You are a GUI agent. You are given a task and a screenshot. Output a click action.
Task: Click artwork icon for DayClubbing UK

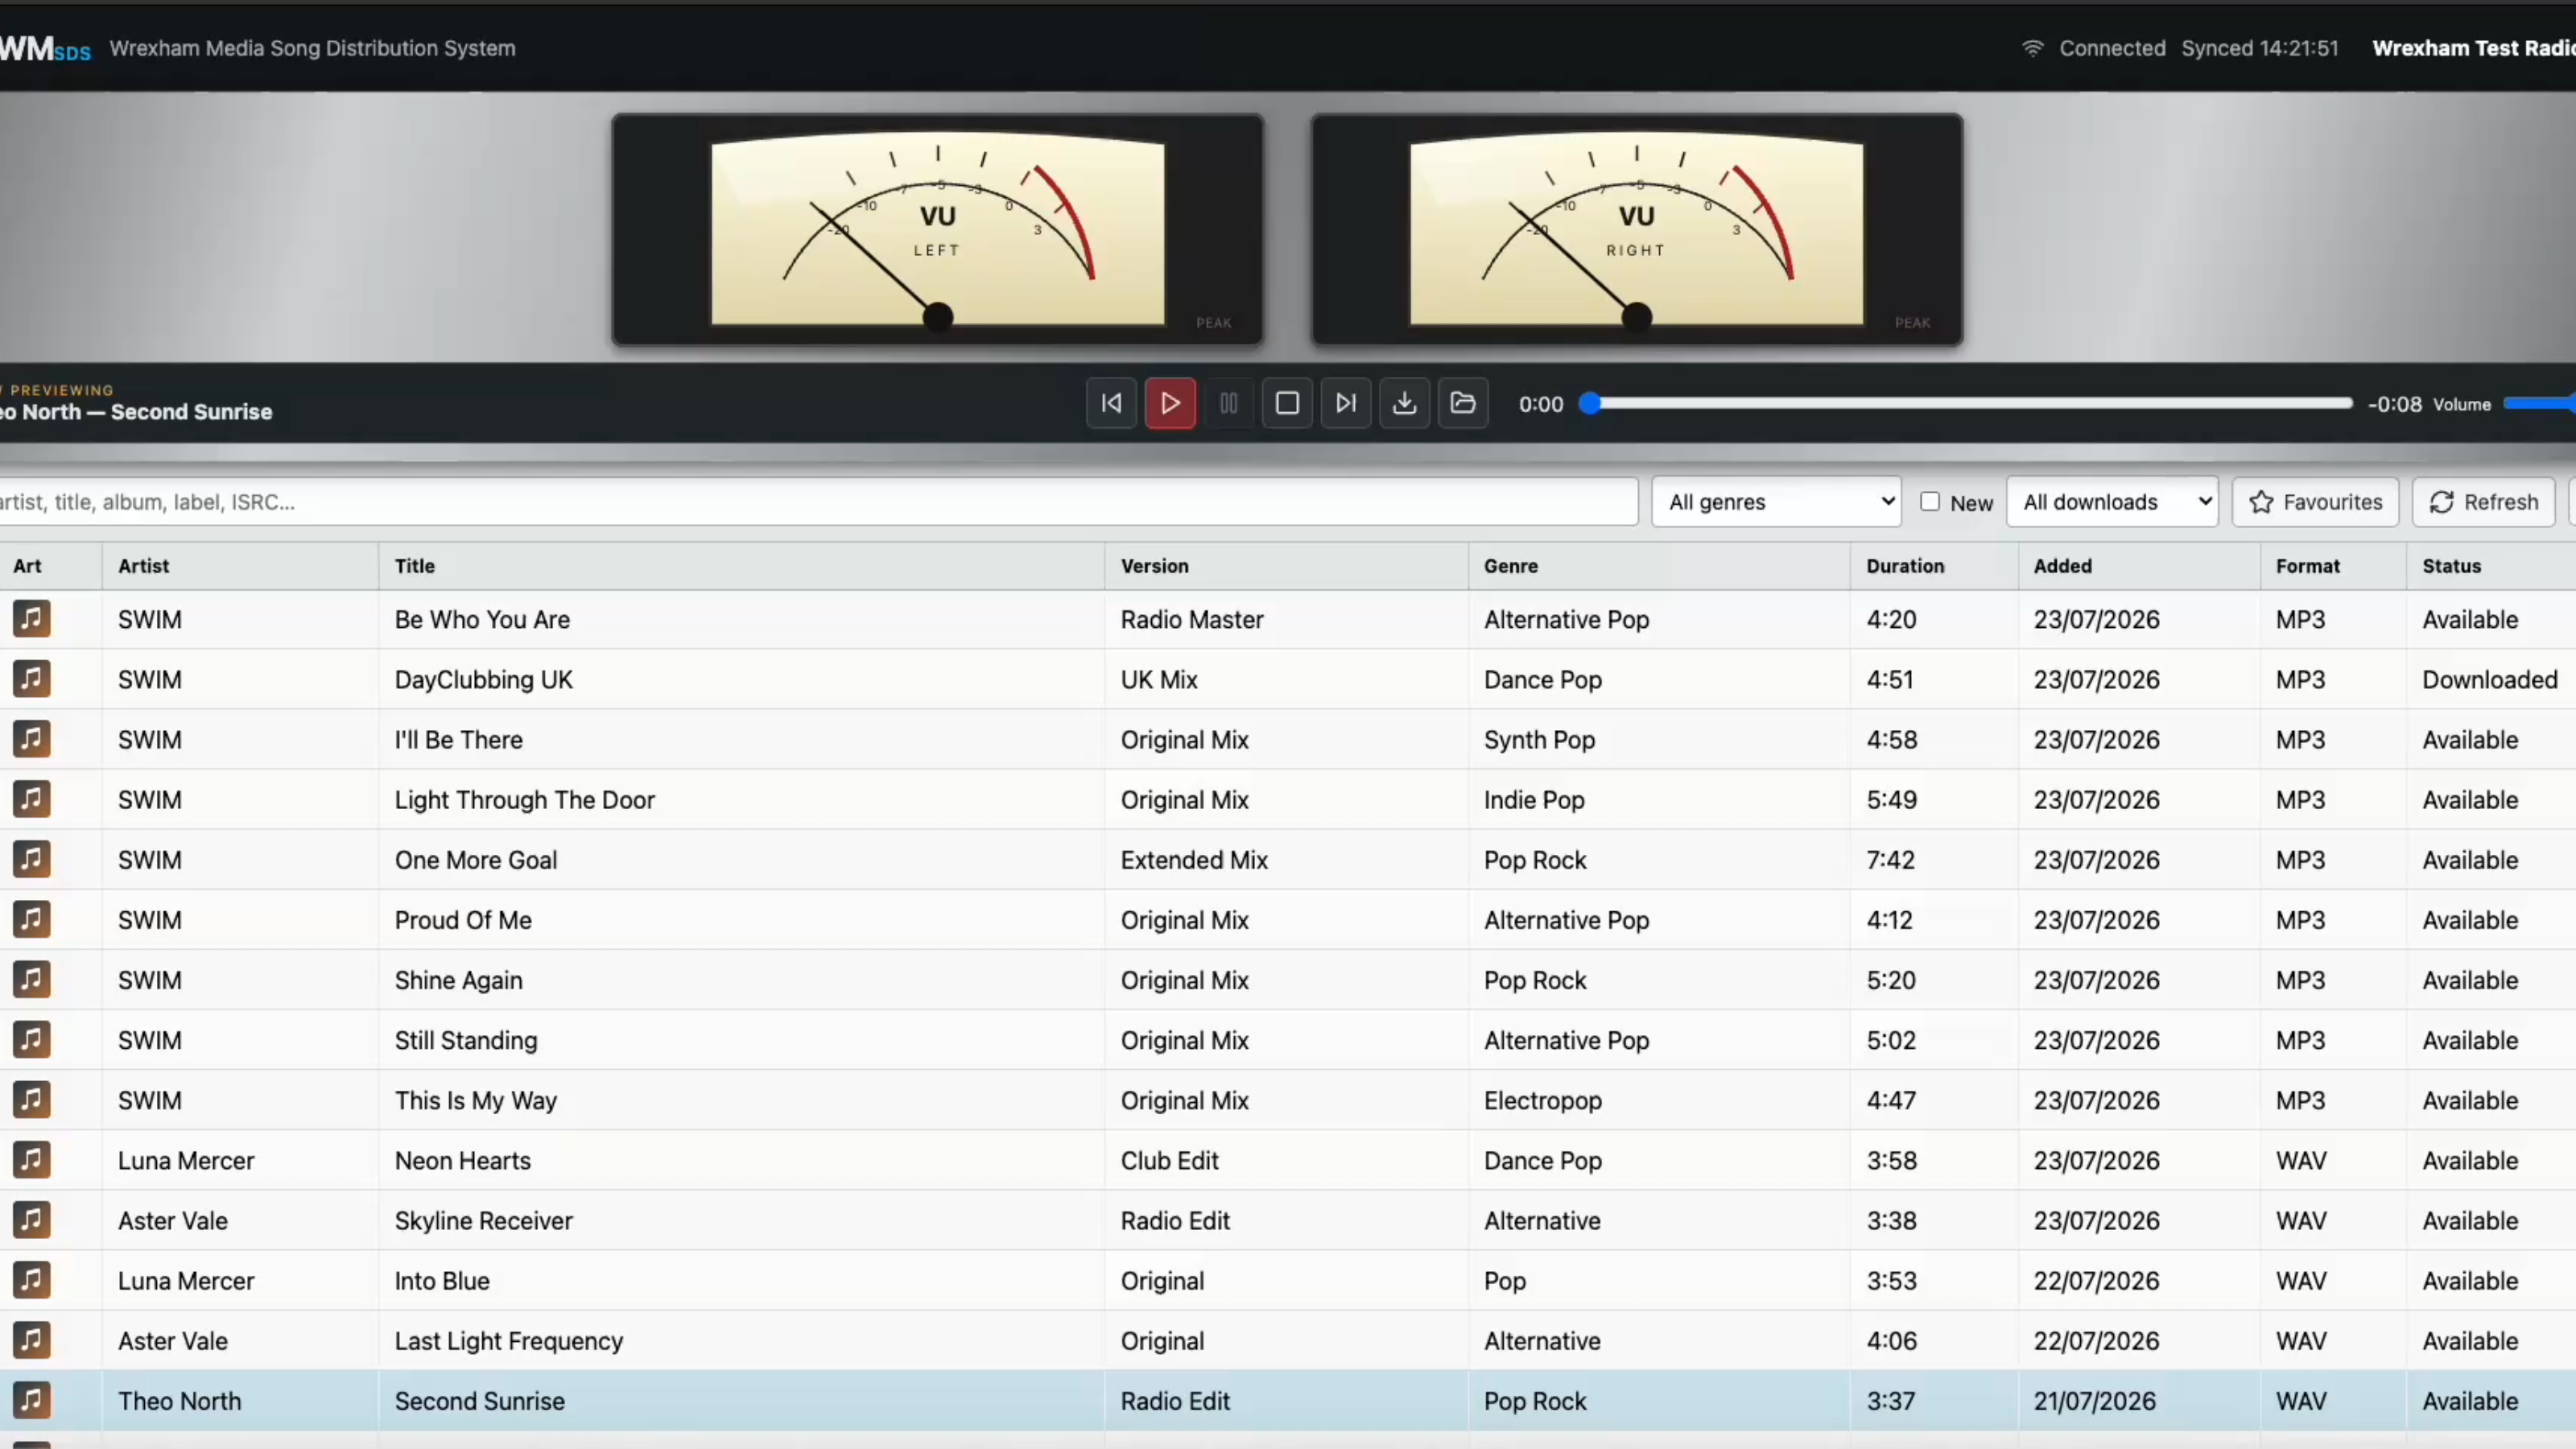pyautogui.click(x=31, y=679)
